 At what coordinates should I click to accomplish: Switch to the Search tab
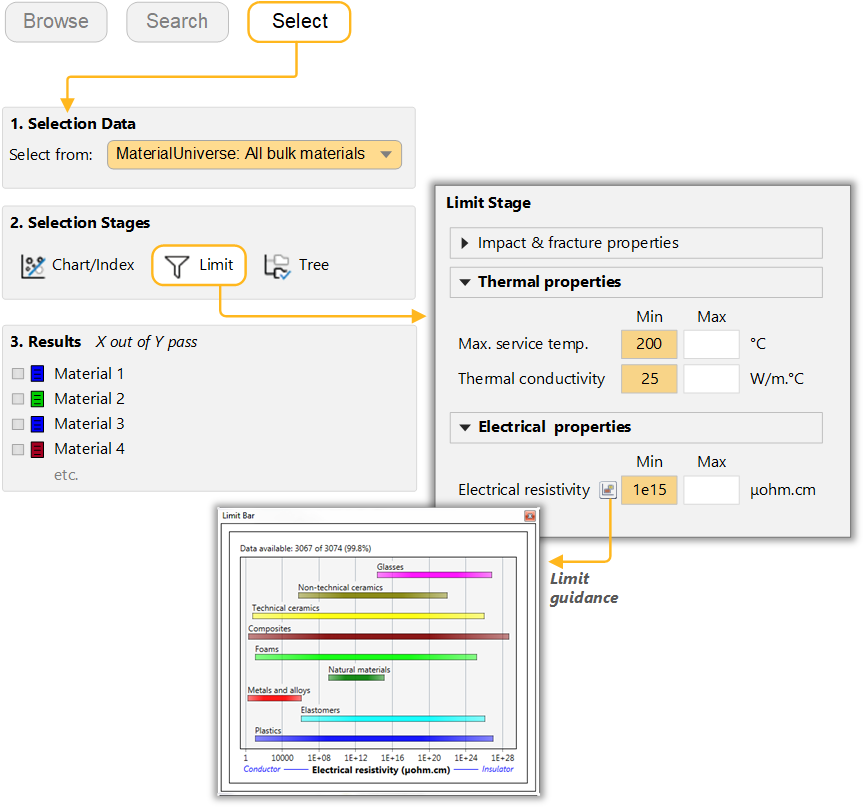177,22
